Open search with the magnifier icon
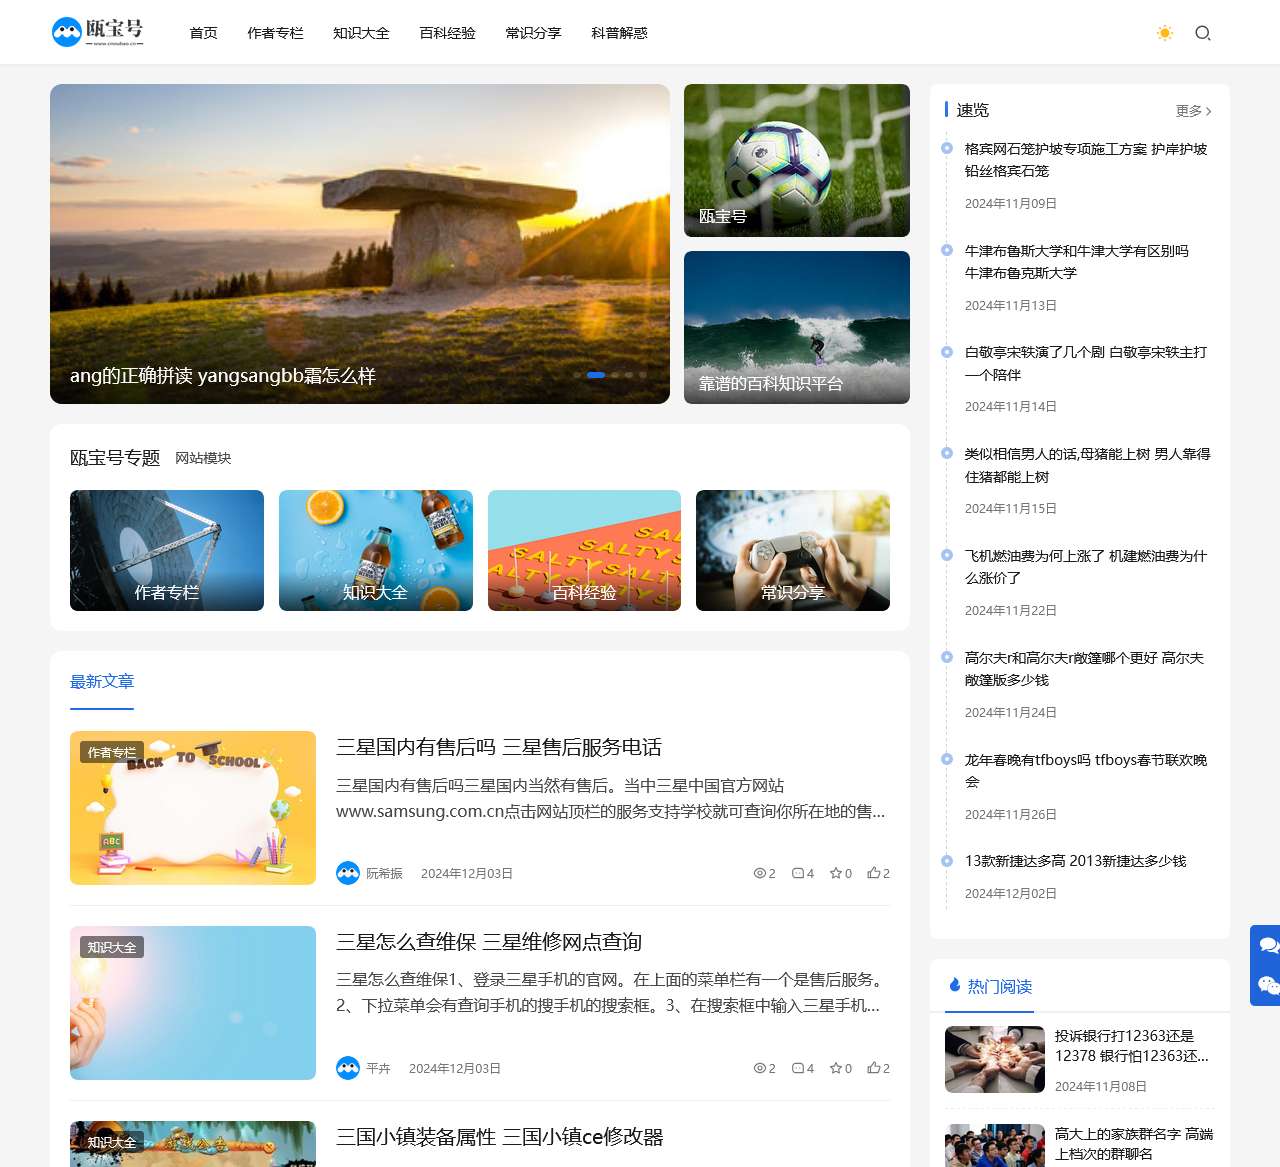 click(x=1203, y=33)
